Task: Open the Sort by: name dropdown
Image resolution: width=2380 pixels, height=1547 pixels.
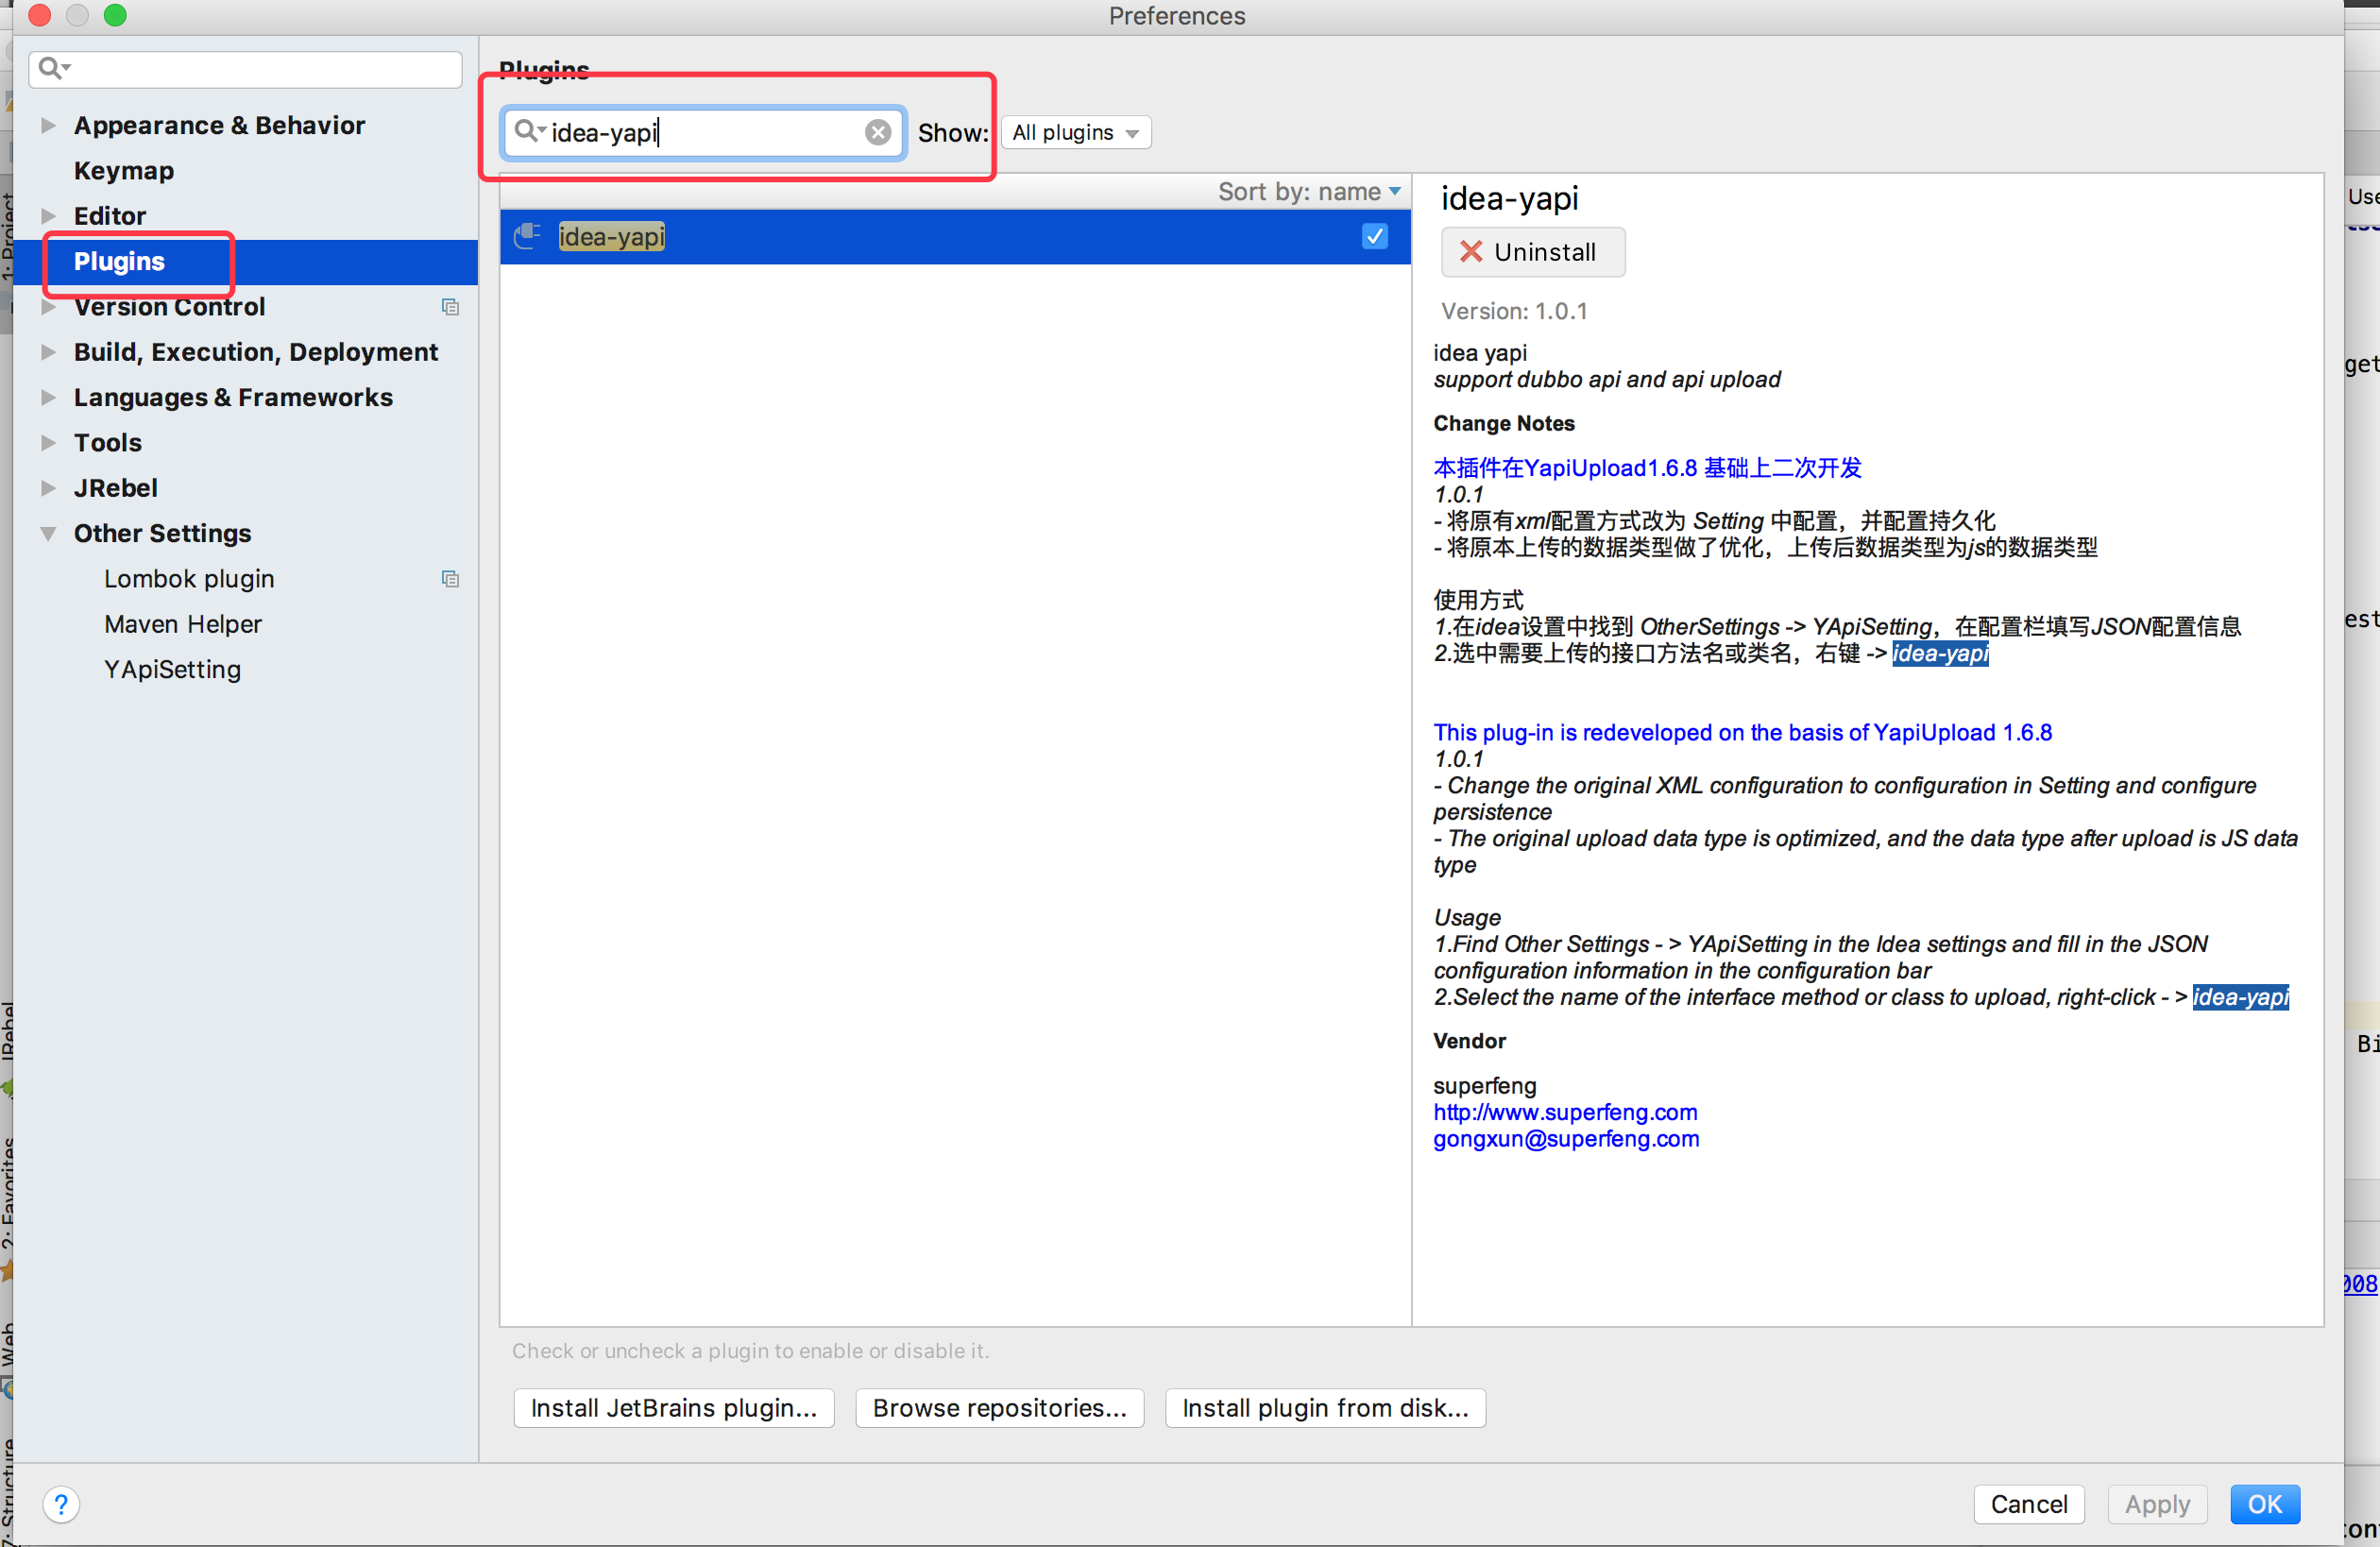Action: click(x=1308, y=192)
